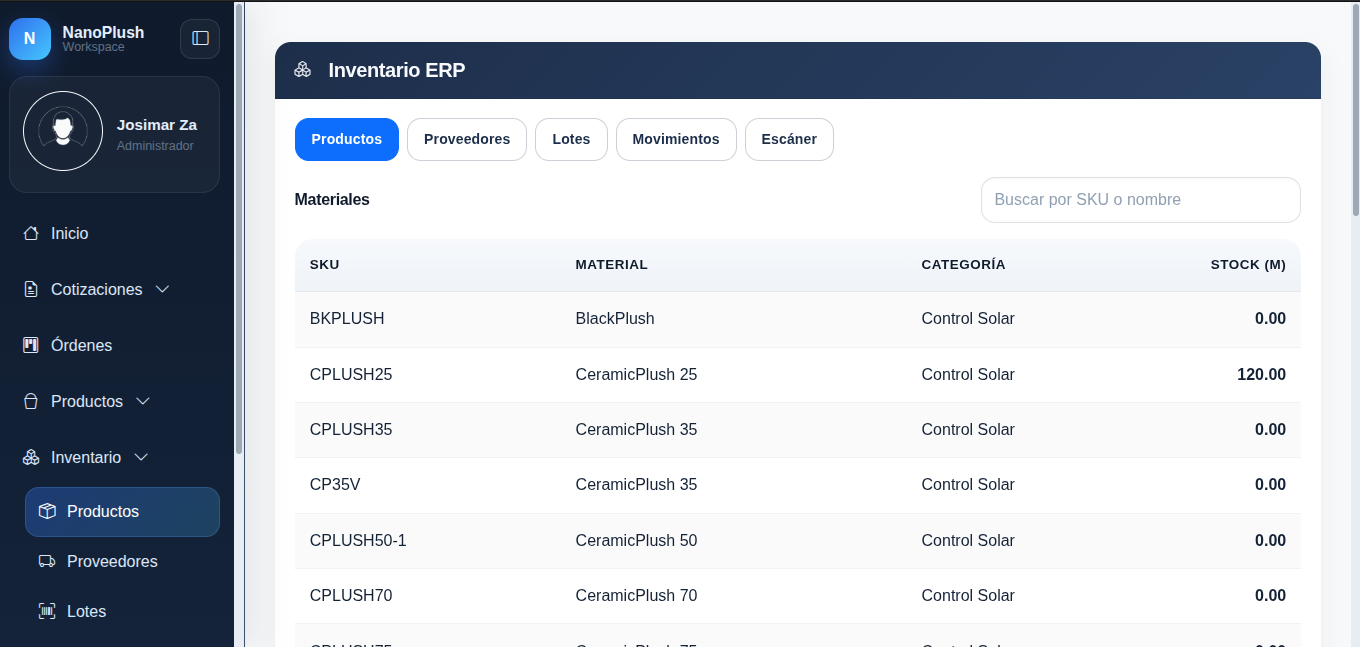Screen dimensions: 1360x647
Task: Click the CeramicPlush 70 material name
Action: 636,596
